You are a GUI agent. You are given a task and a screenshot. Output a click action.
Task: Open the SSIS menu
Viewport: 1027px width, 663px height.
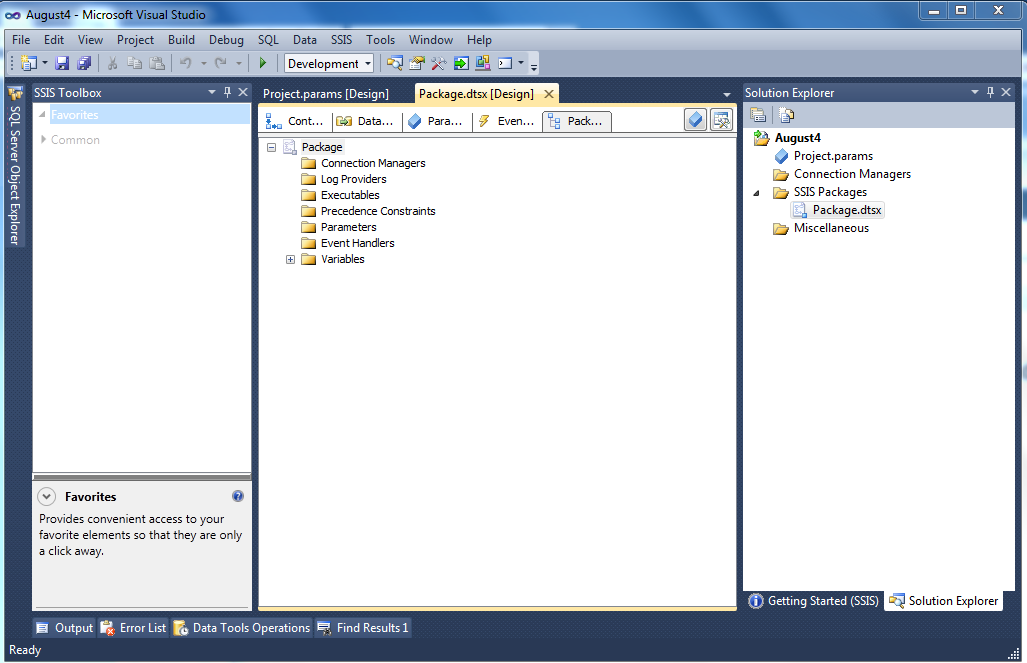point(341,40)
